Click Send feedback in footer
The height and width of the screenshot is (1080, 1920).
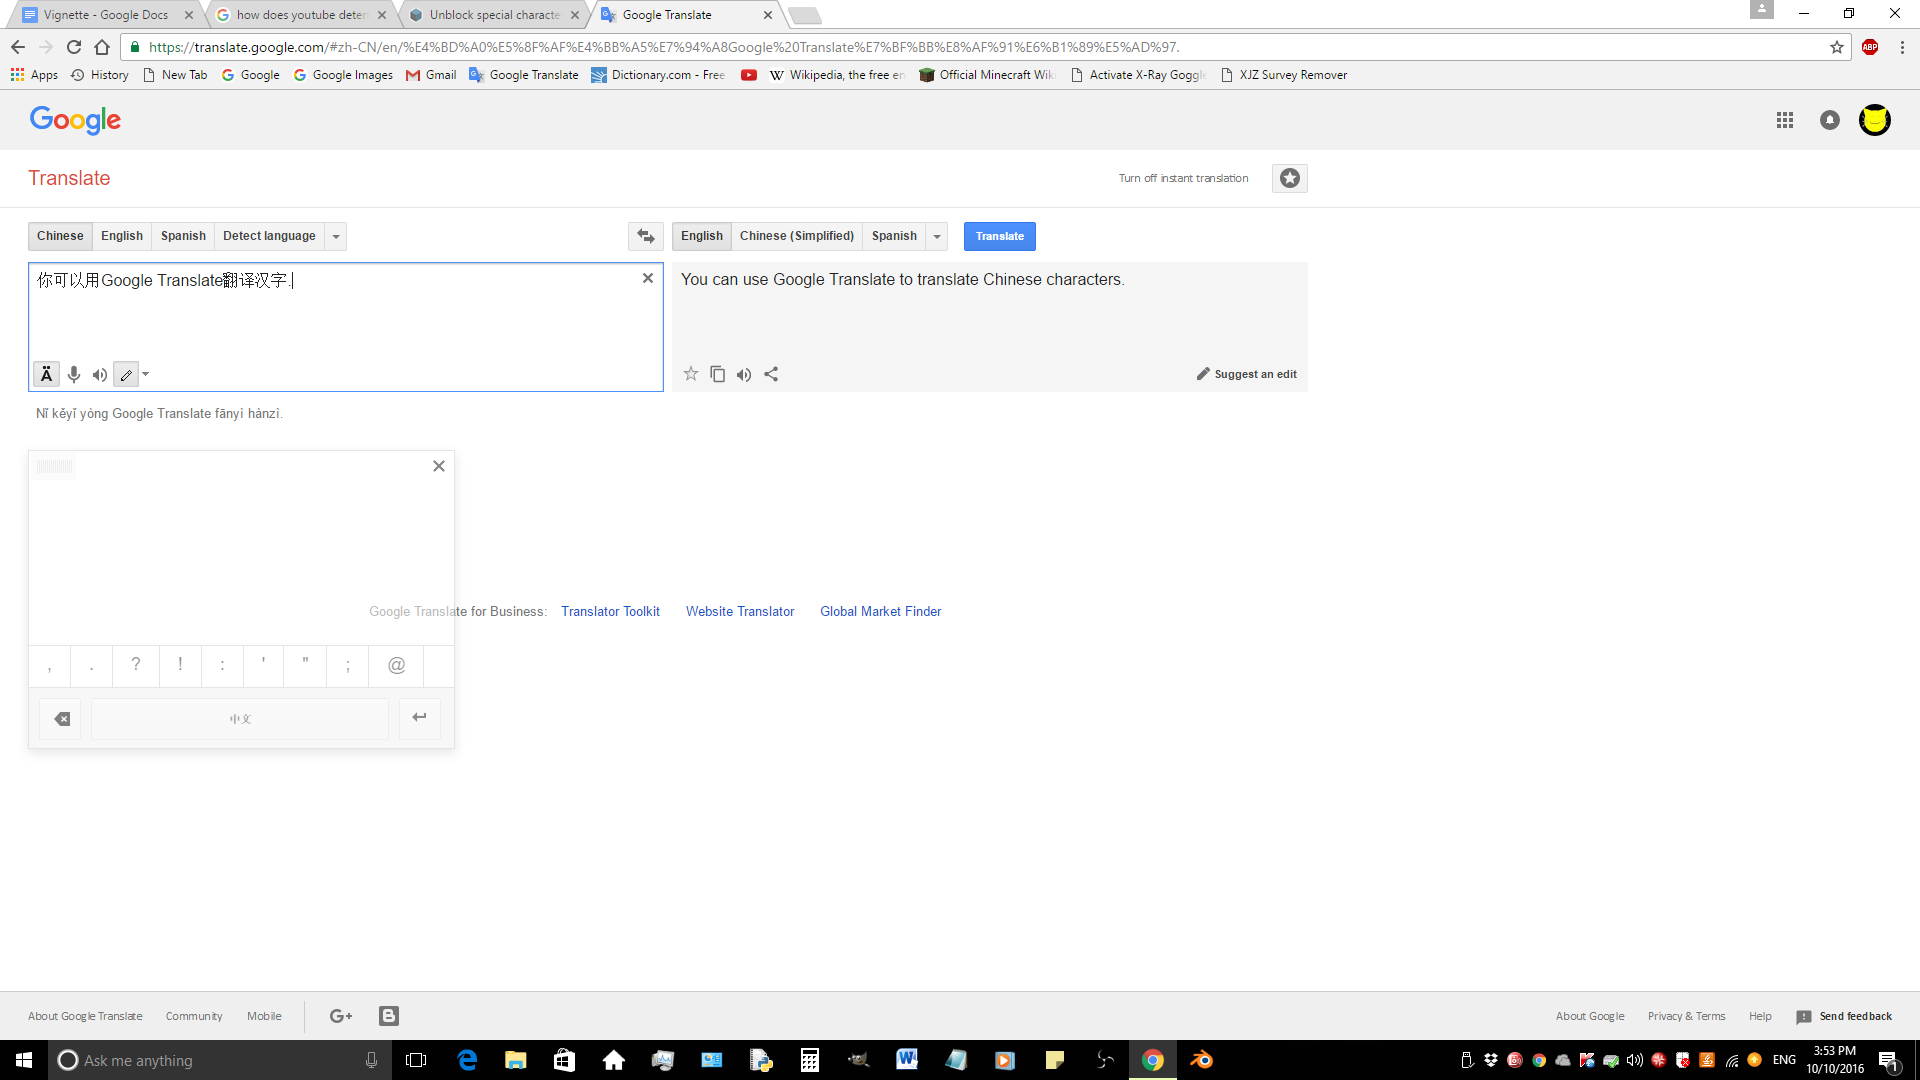pos(1844,1016)
